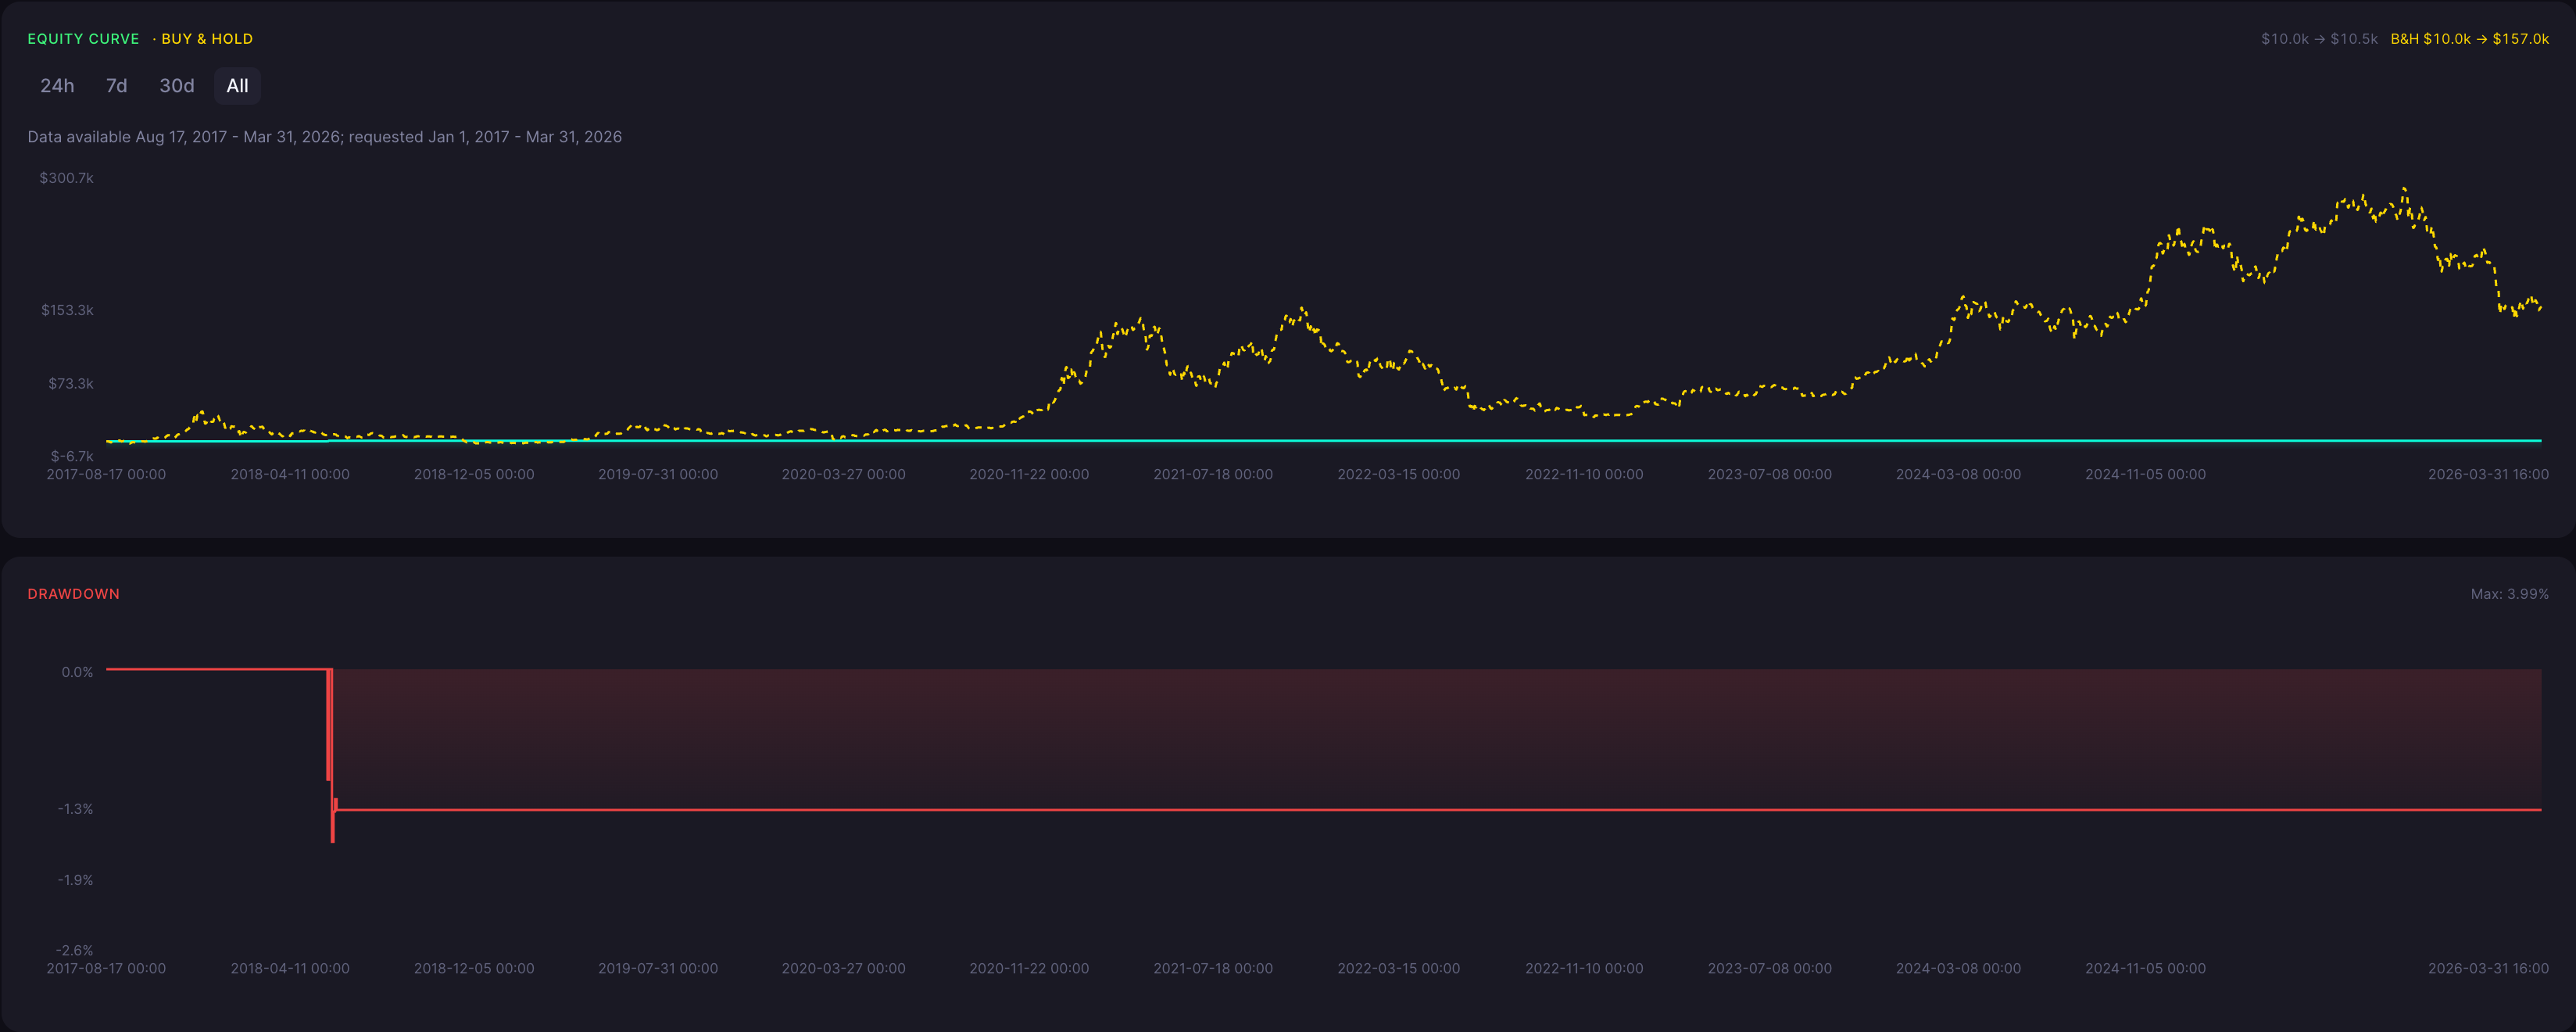Click equity chart 2026-03-31 16:00 date label
This screenshot has height=1032, width=2576.
pos(2488,474)
